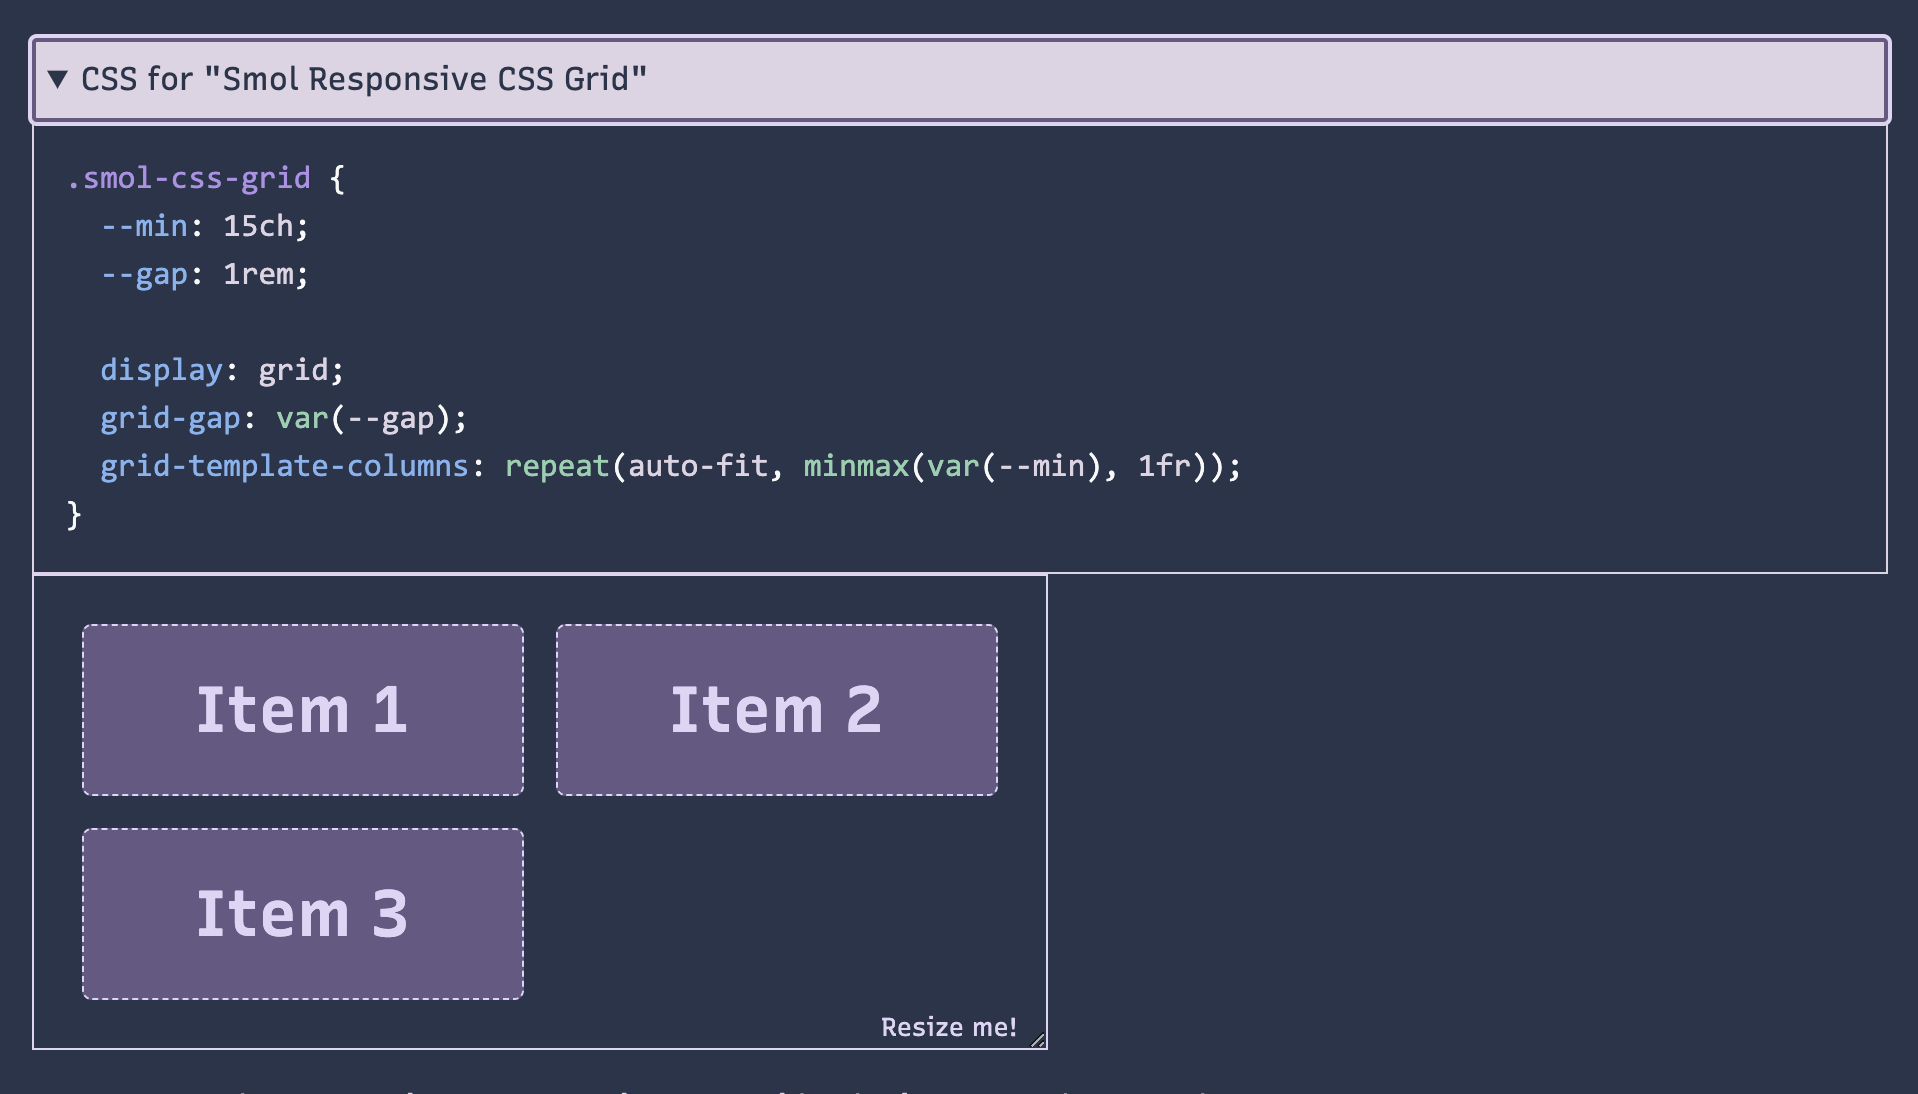1918x1094 pixels.
Task: Select the Item 2 grid box
Action: [x=776, y=710]
